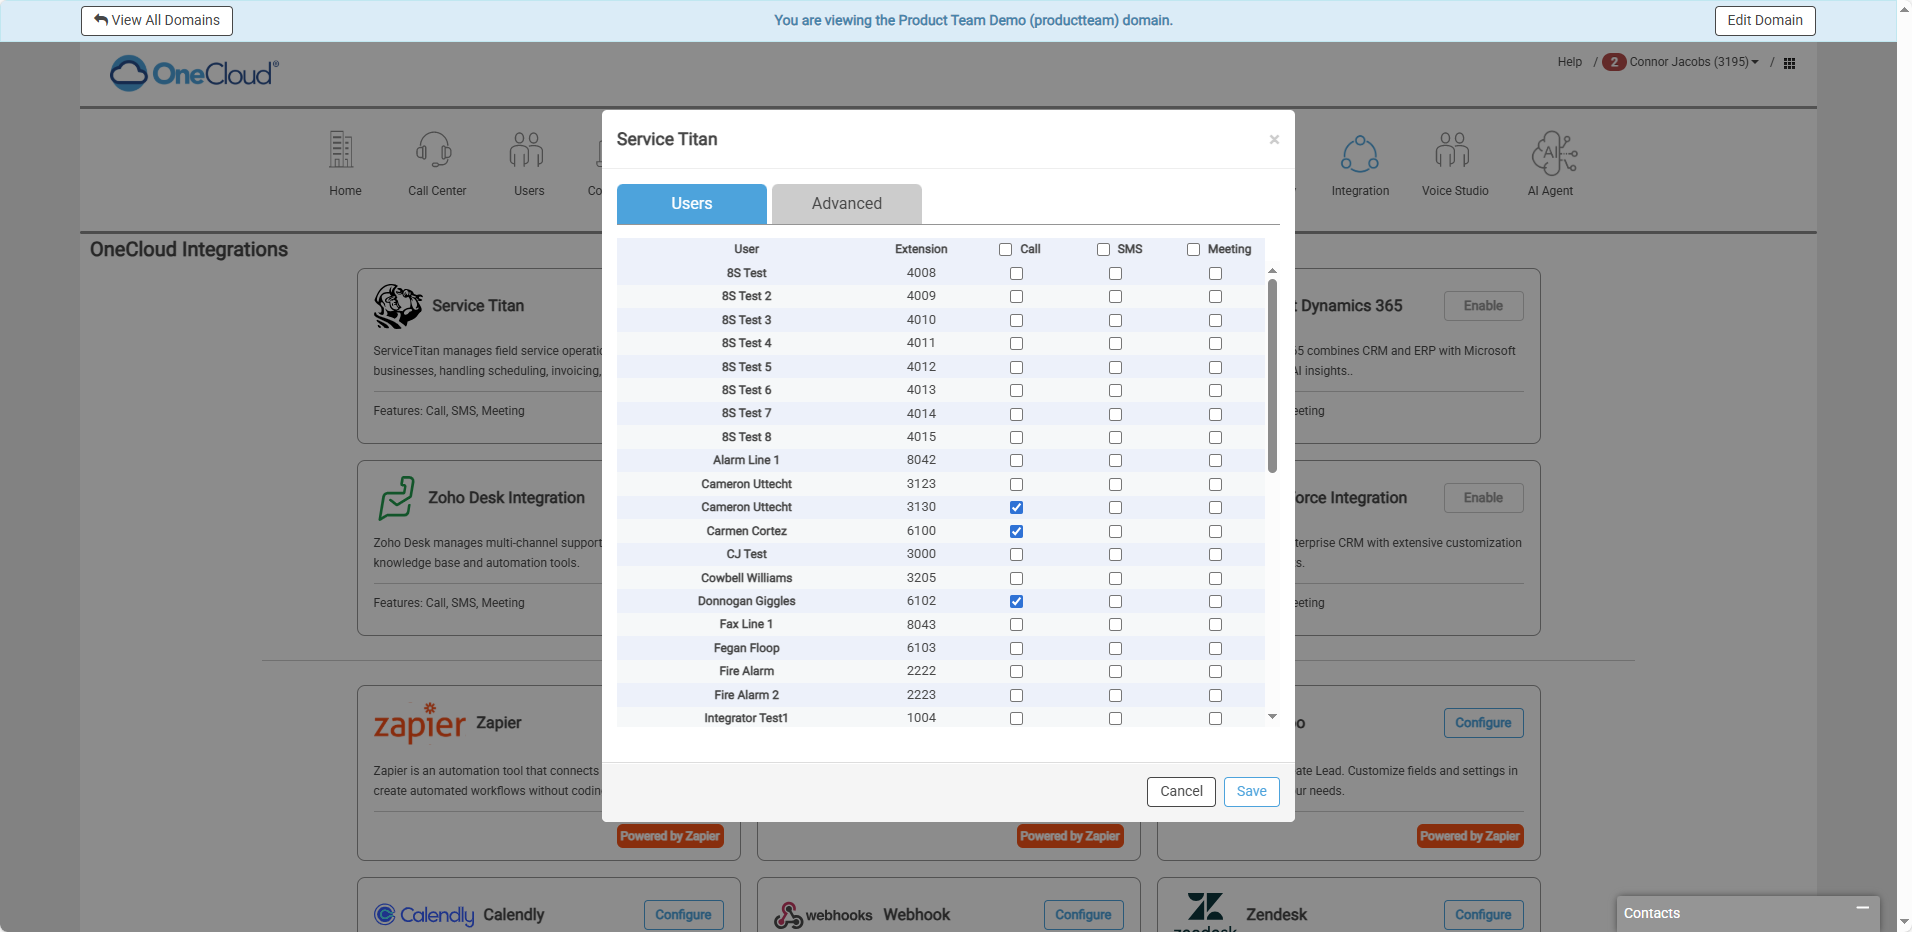
Task: Click the user list scroll-down arrow
Action: pyautogui.click(x=1272, y=716)
